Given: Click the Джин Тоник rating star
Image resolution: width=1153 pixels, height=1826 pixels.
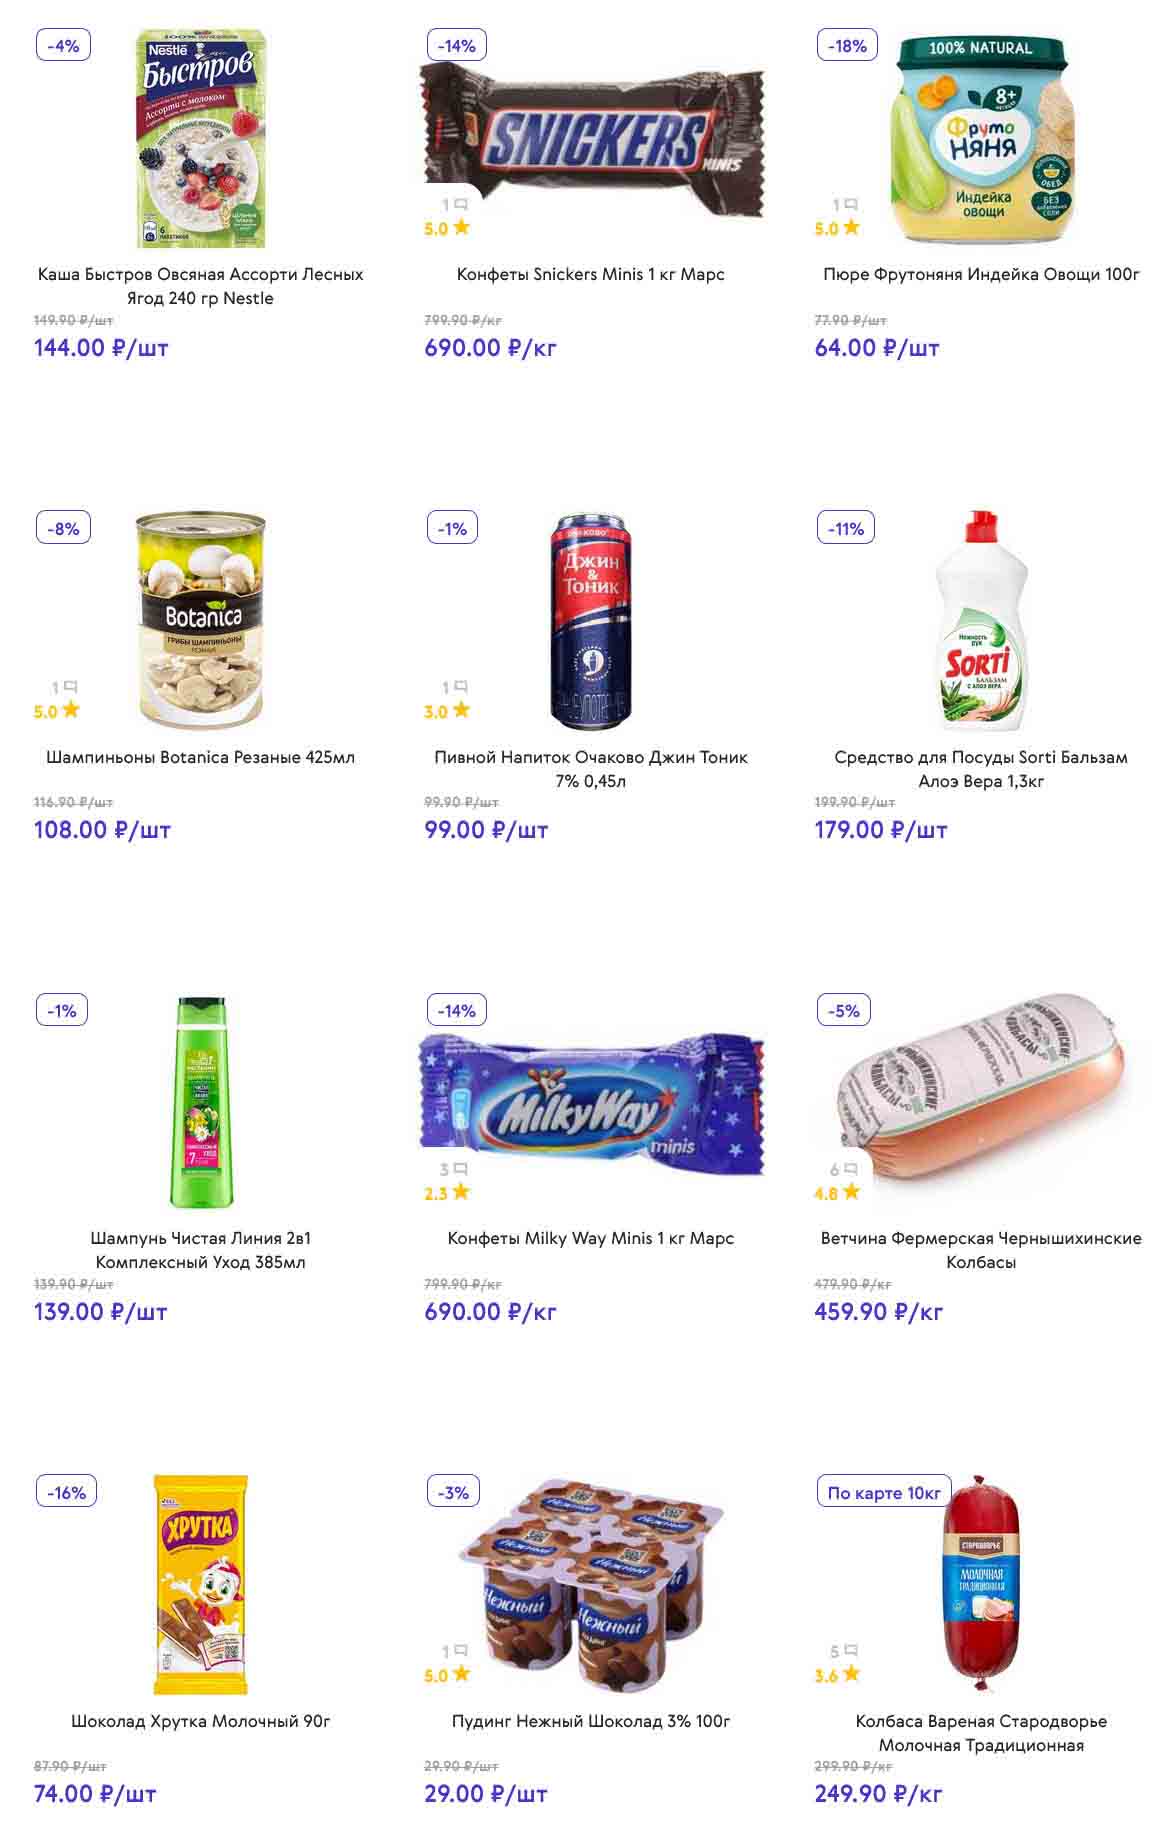Looking at the screenshot, I should coord(461,710).
